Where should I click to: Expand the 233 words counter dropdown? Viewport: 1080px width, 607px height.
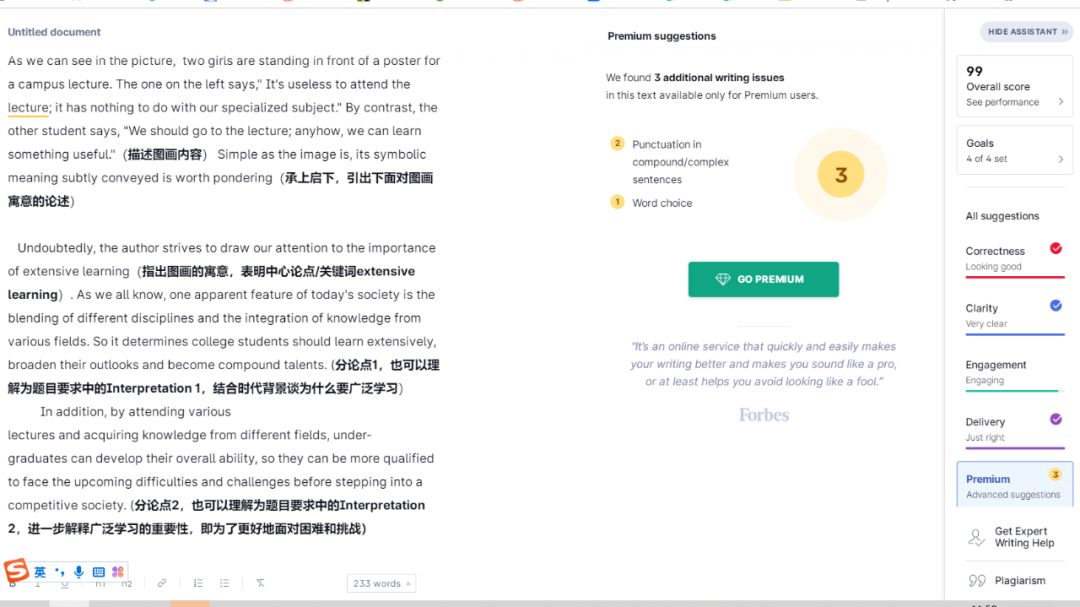381,583
